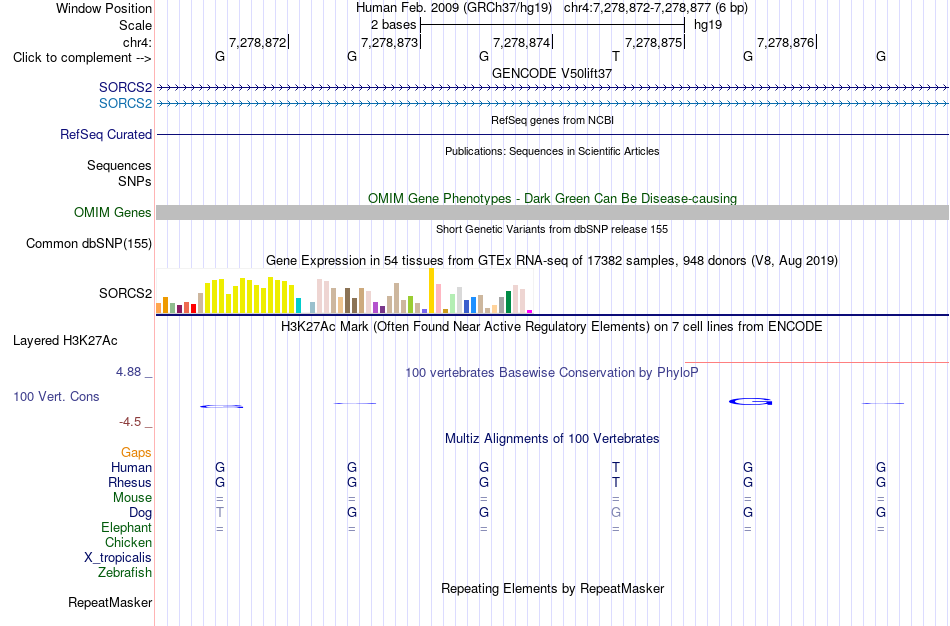Click the dark green bar in the GTEx chart
This screenshot has width=950, height=626.
click(x=508, y=302)
